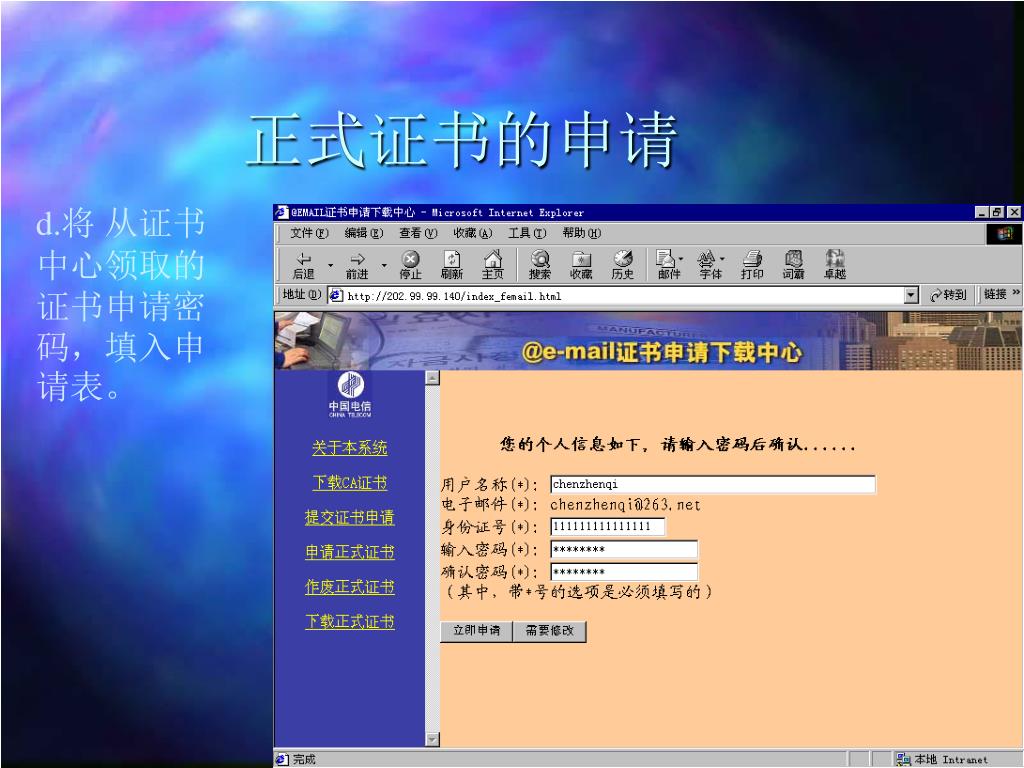
Task: Refresh the page with 刷新 icon
Action: (x=451, y=265)
